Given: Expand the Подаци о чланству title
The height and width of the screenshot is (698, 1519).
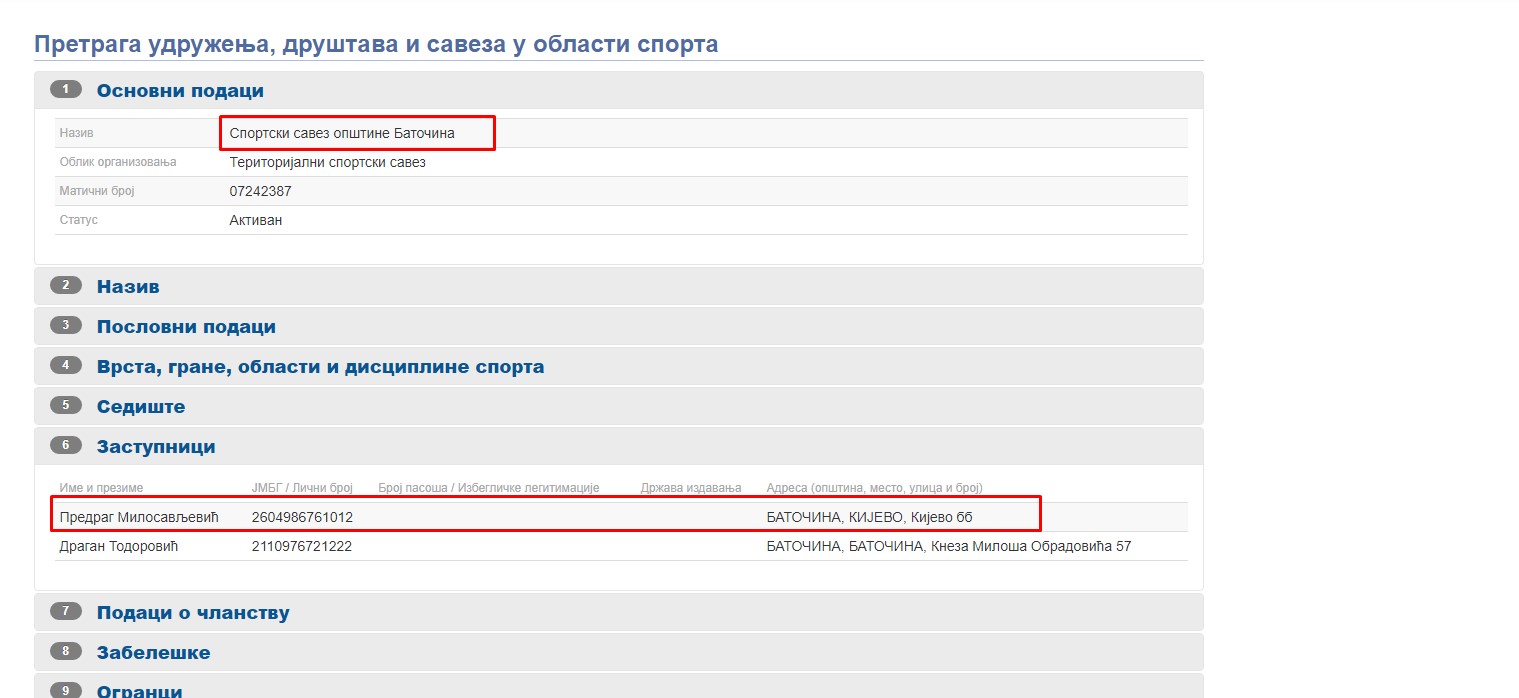Looking at the screenshot, I should [x=193, y=613].
